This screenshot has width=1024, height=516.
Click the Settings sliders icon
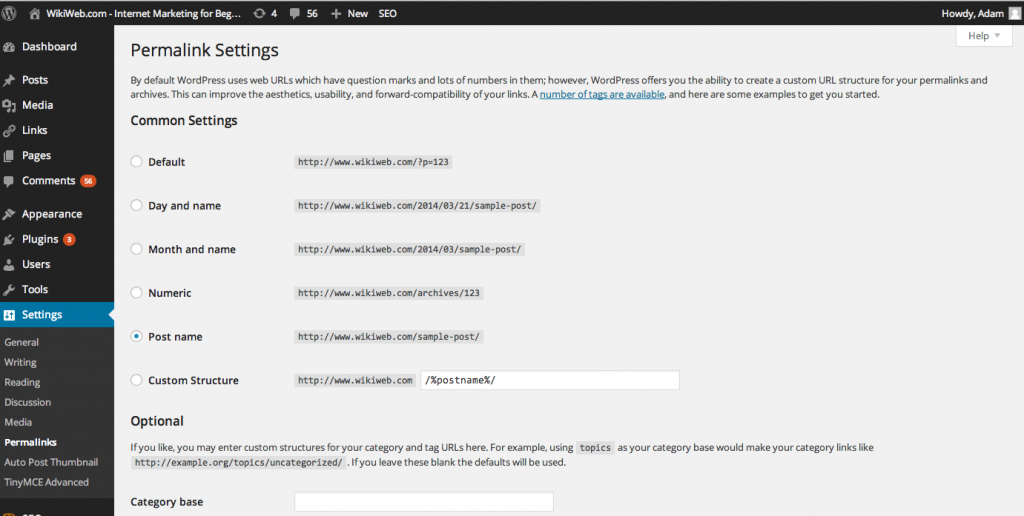9,315
